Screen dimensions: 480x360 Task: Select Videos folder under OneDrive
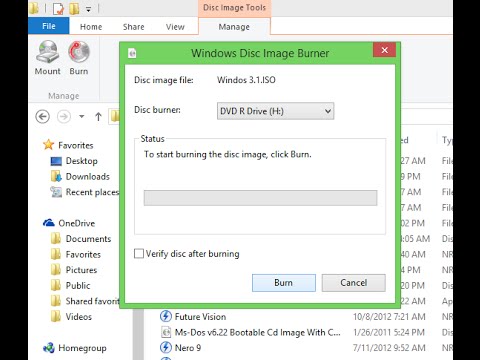(71, 317)
